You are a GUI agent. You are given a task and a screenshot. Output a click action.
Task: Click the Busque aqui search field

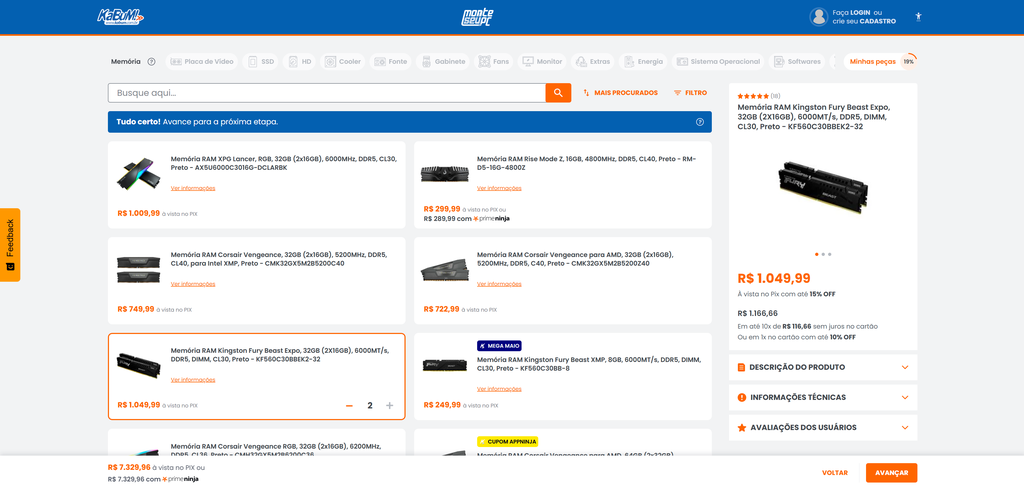(327, 93)
